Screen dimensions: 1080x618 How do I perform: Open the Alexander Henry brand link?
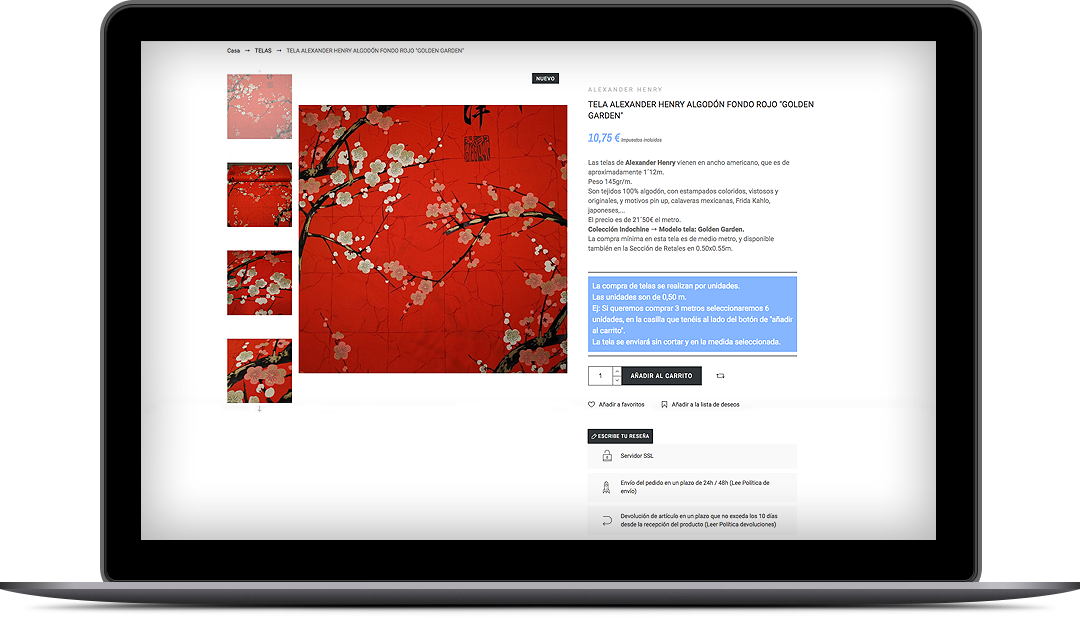click(625, 90)
